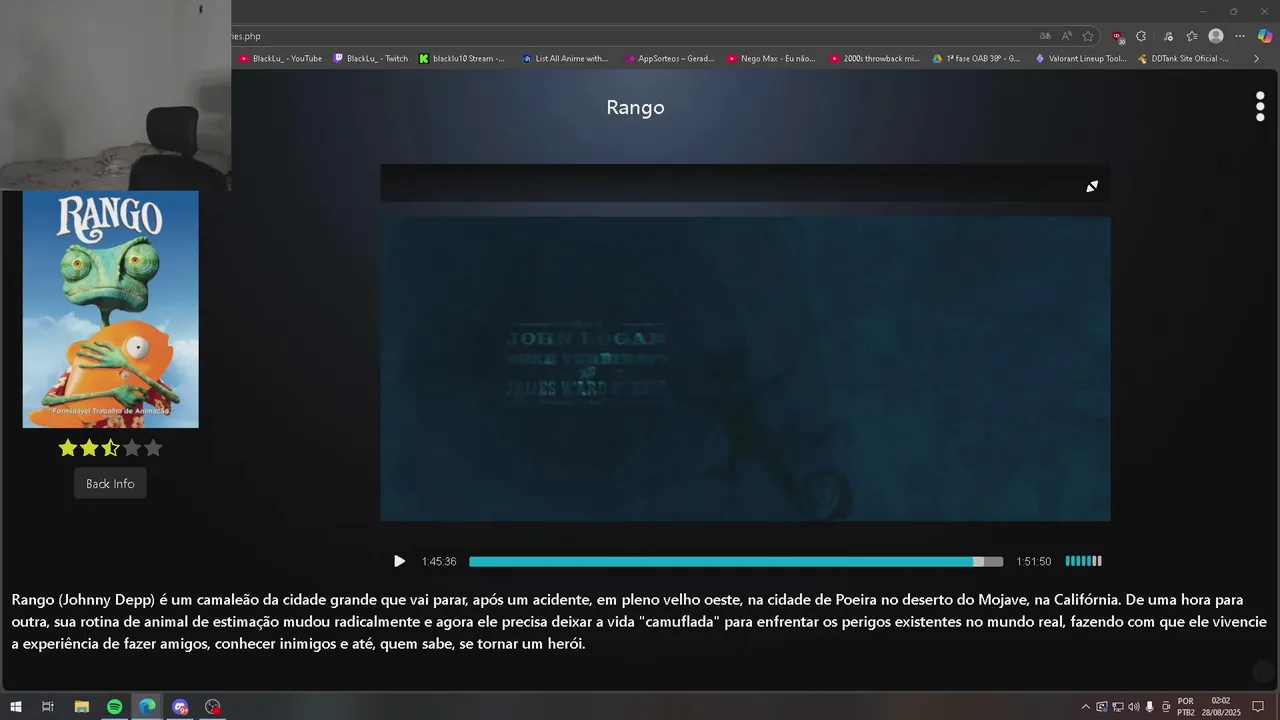The height and width of the screenshot is (720, 1280).
Task: Play the Rango video
Action: (x=399, y=562)
